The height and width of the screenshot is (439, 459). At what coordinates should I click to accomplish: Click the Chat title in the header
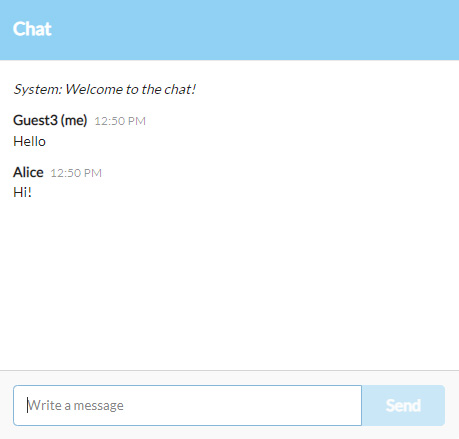click(x=32, y=29)
